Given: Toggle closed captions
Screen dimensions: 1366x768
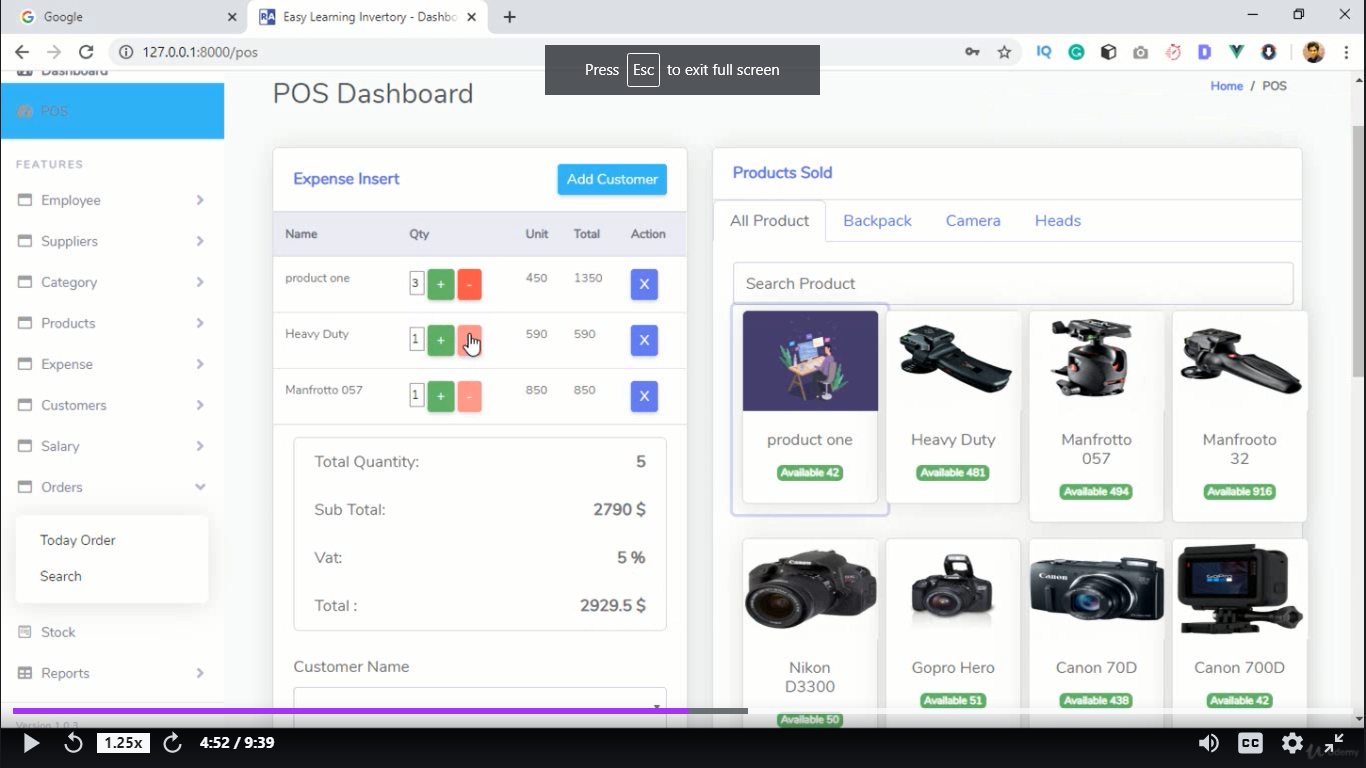Looking at the screenshot, I should (x=1250, y=743).
